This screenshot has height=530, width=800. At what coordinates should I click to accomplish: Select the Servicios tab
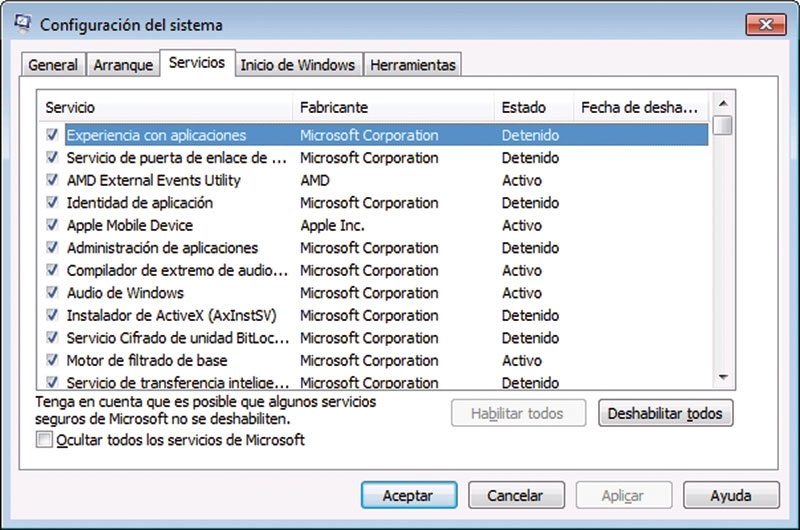(197, 63)
